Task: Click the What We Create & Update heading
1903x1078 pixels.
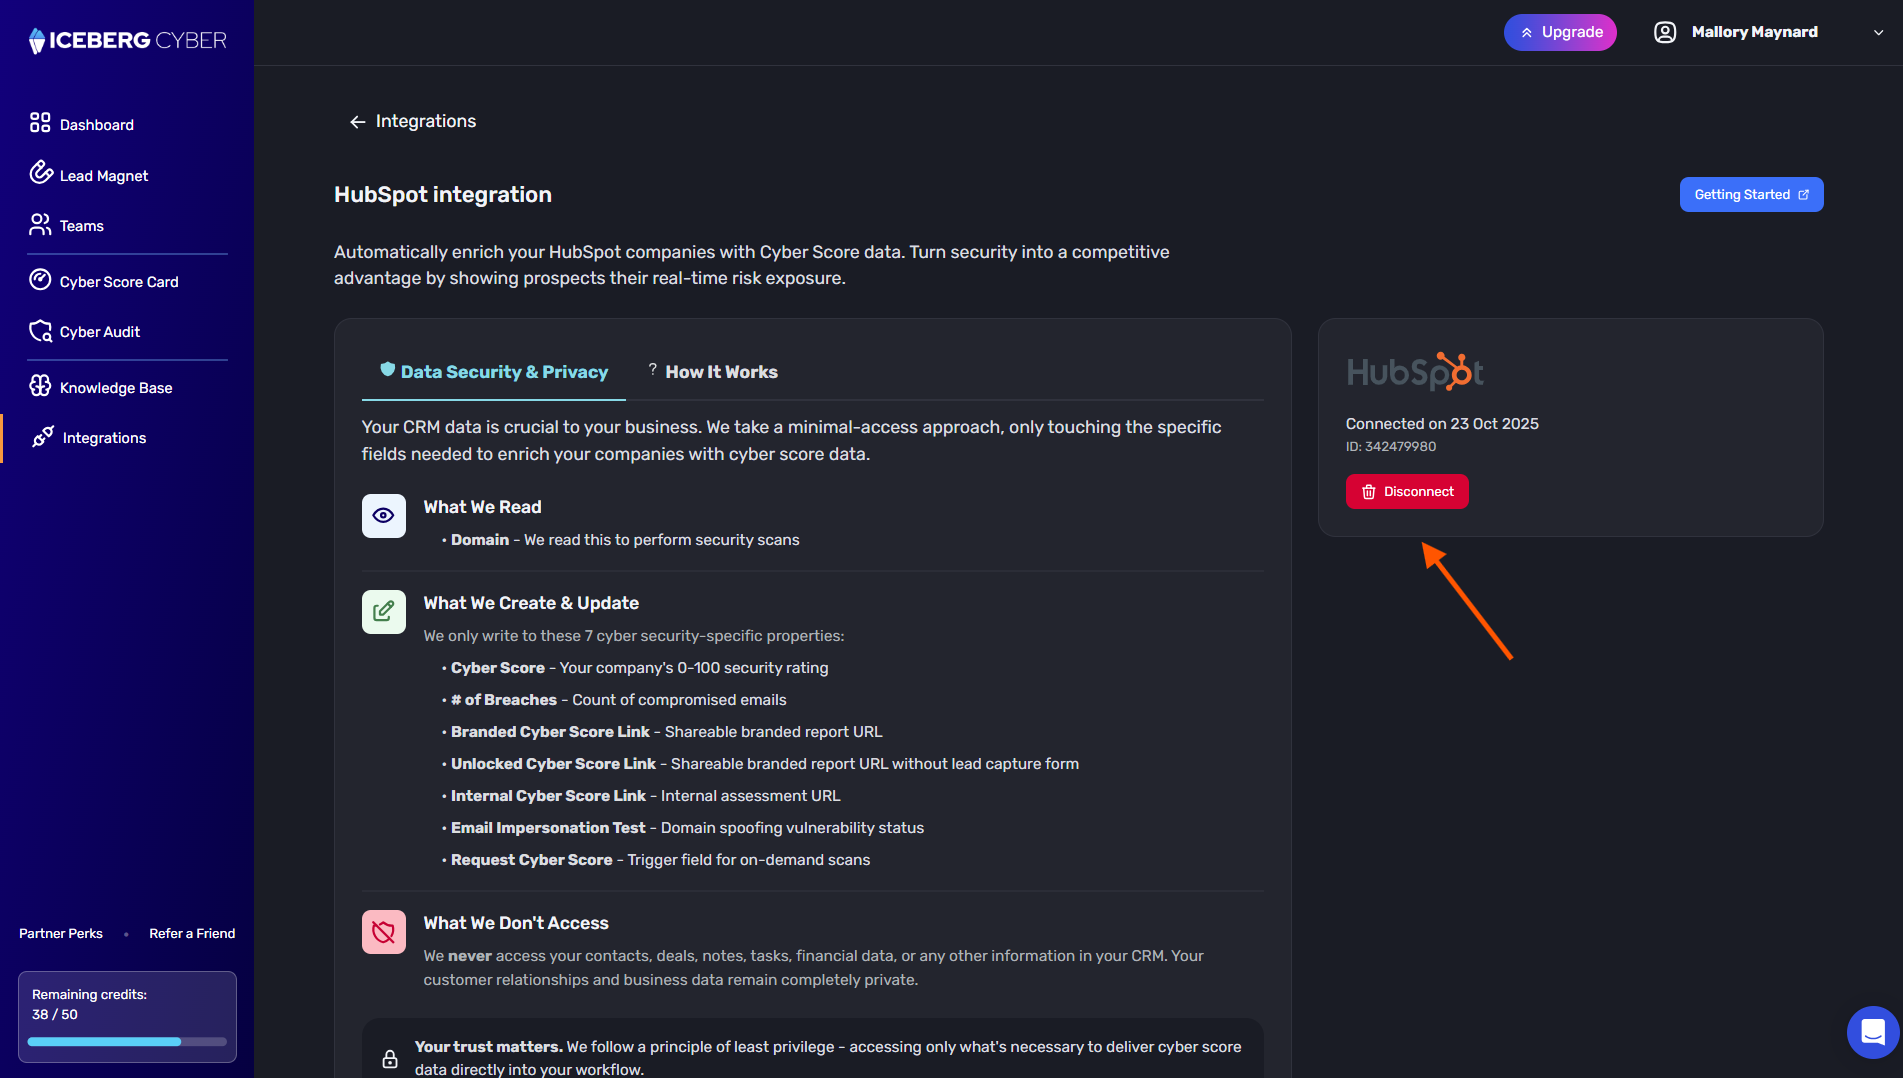Action: 531,603
